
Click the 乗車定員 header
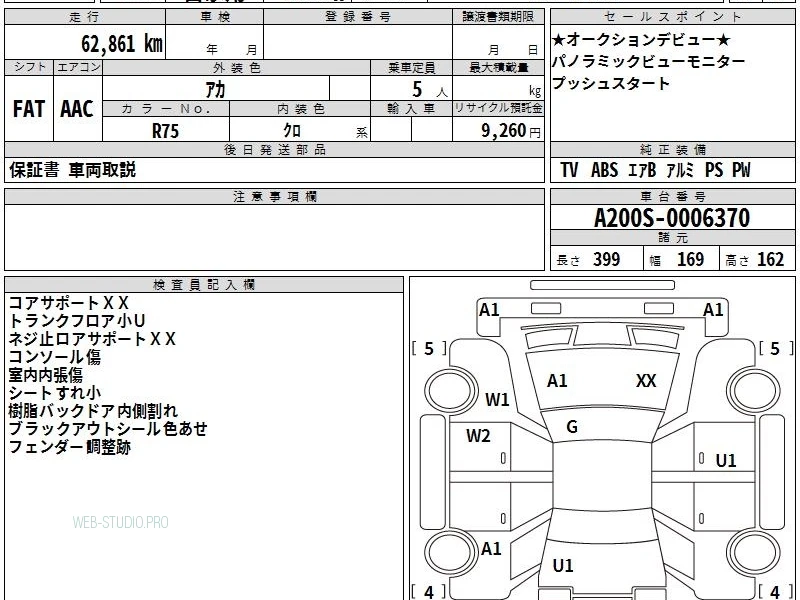pos(411,68)
